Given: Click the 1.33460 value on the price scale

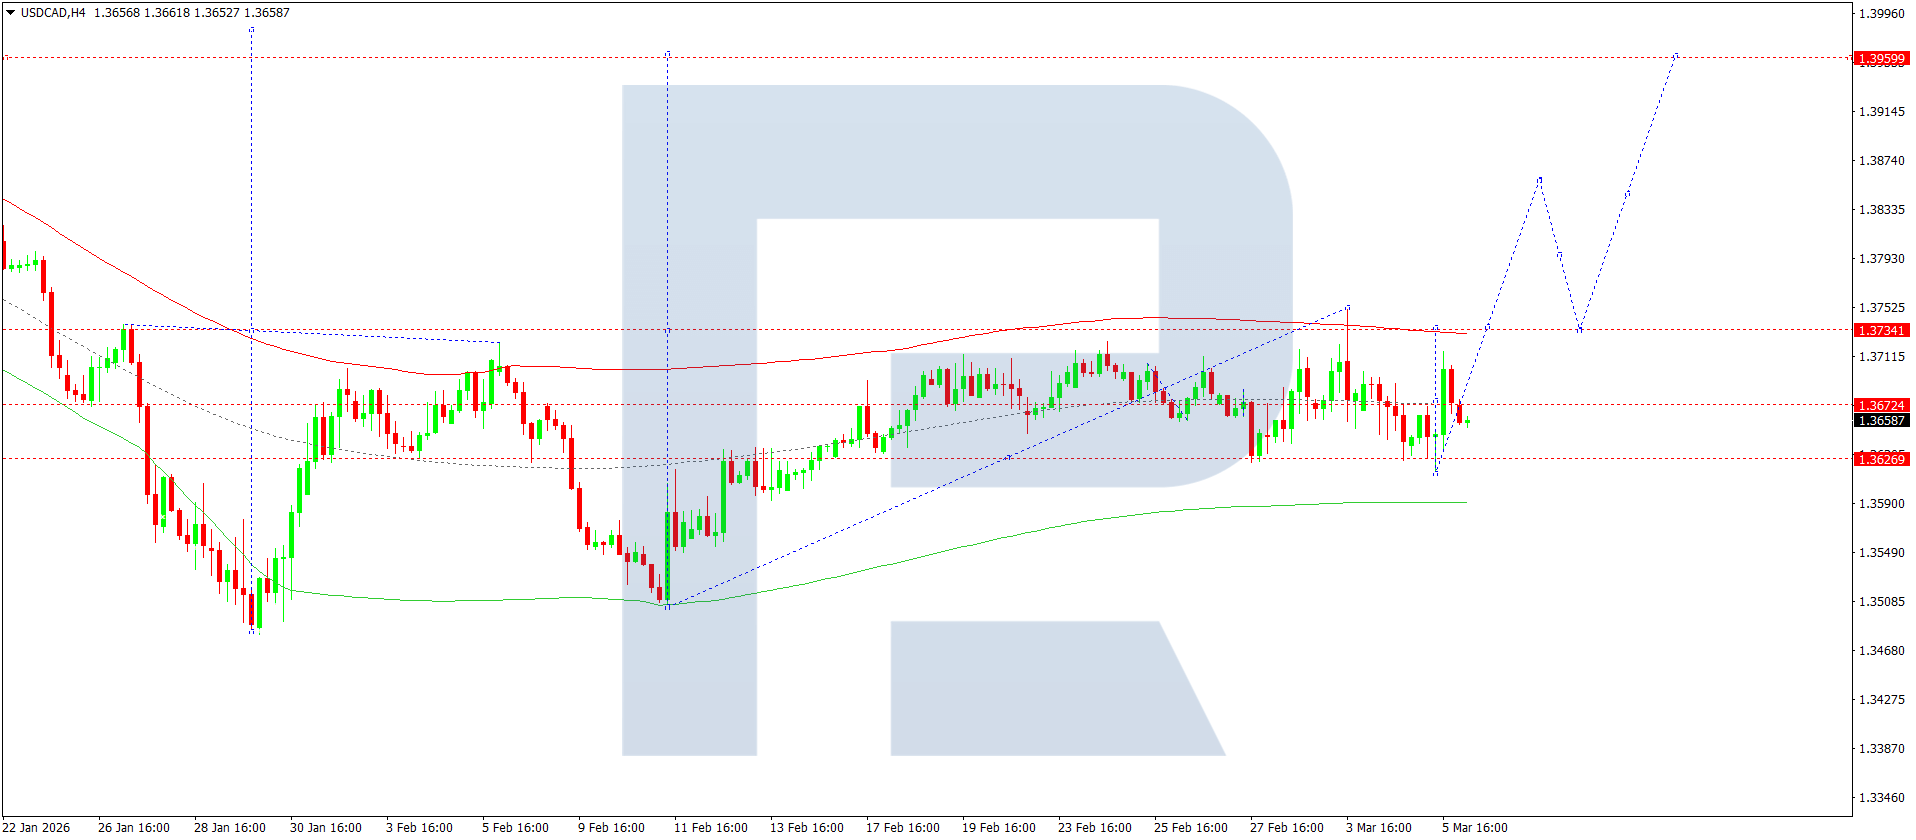Looking at the screenshot, I should click(x=1881, y=798).
